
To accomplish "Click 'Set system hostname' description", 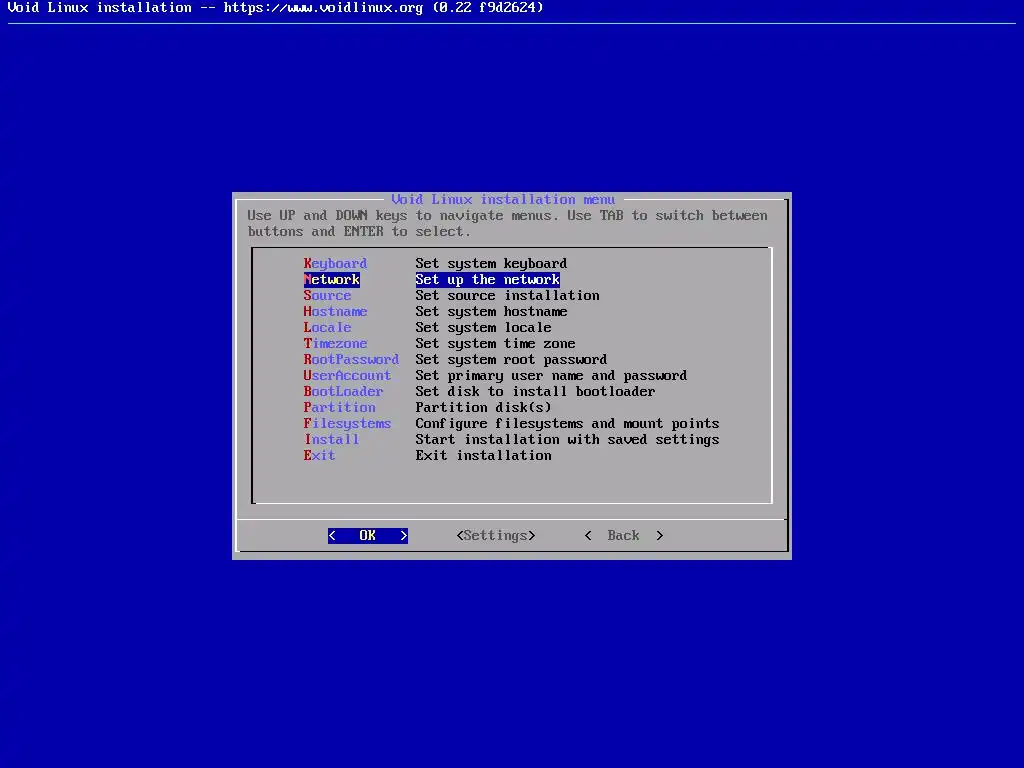I will (x=491, y=312).
